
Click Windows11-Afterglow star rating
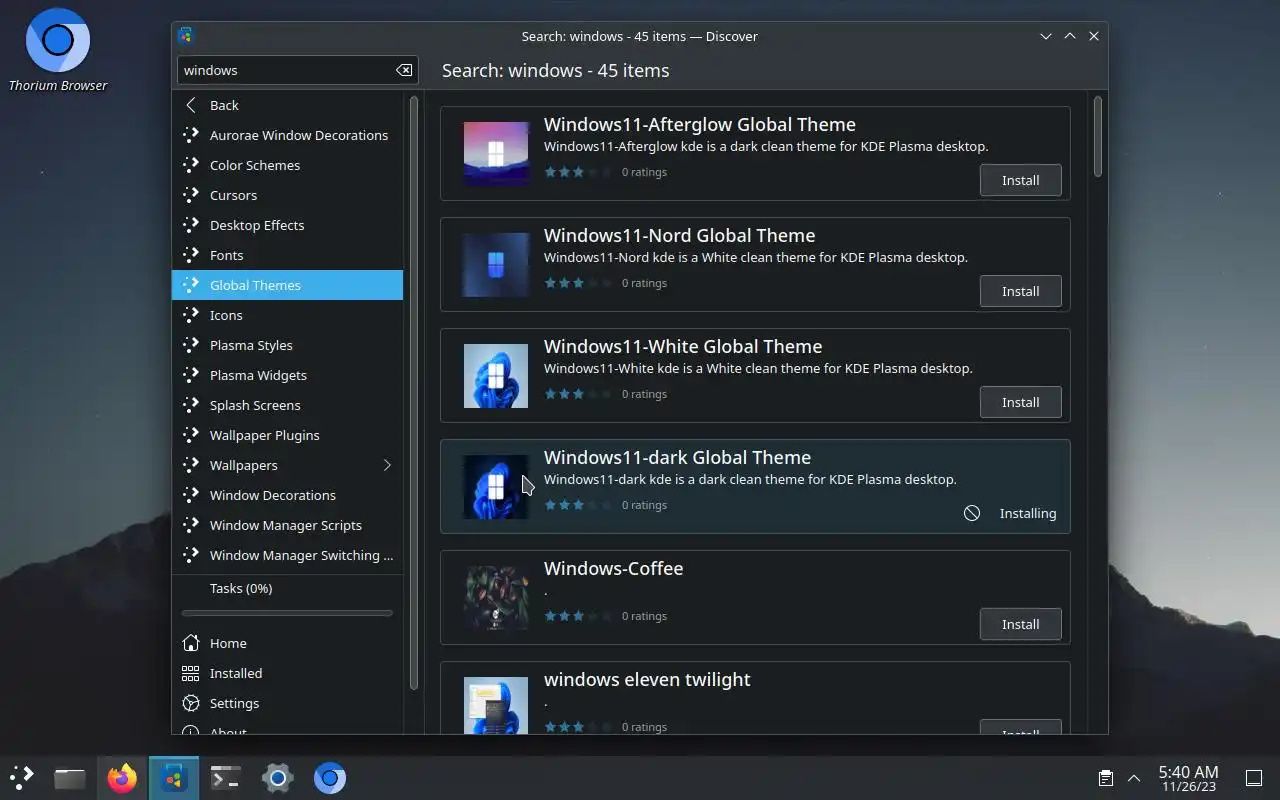pyautogui.click(x=578, y=172)
